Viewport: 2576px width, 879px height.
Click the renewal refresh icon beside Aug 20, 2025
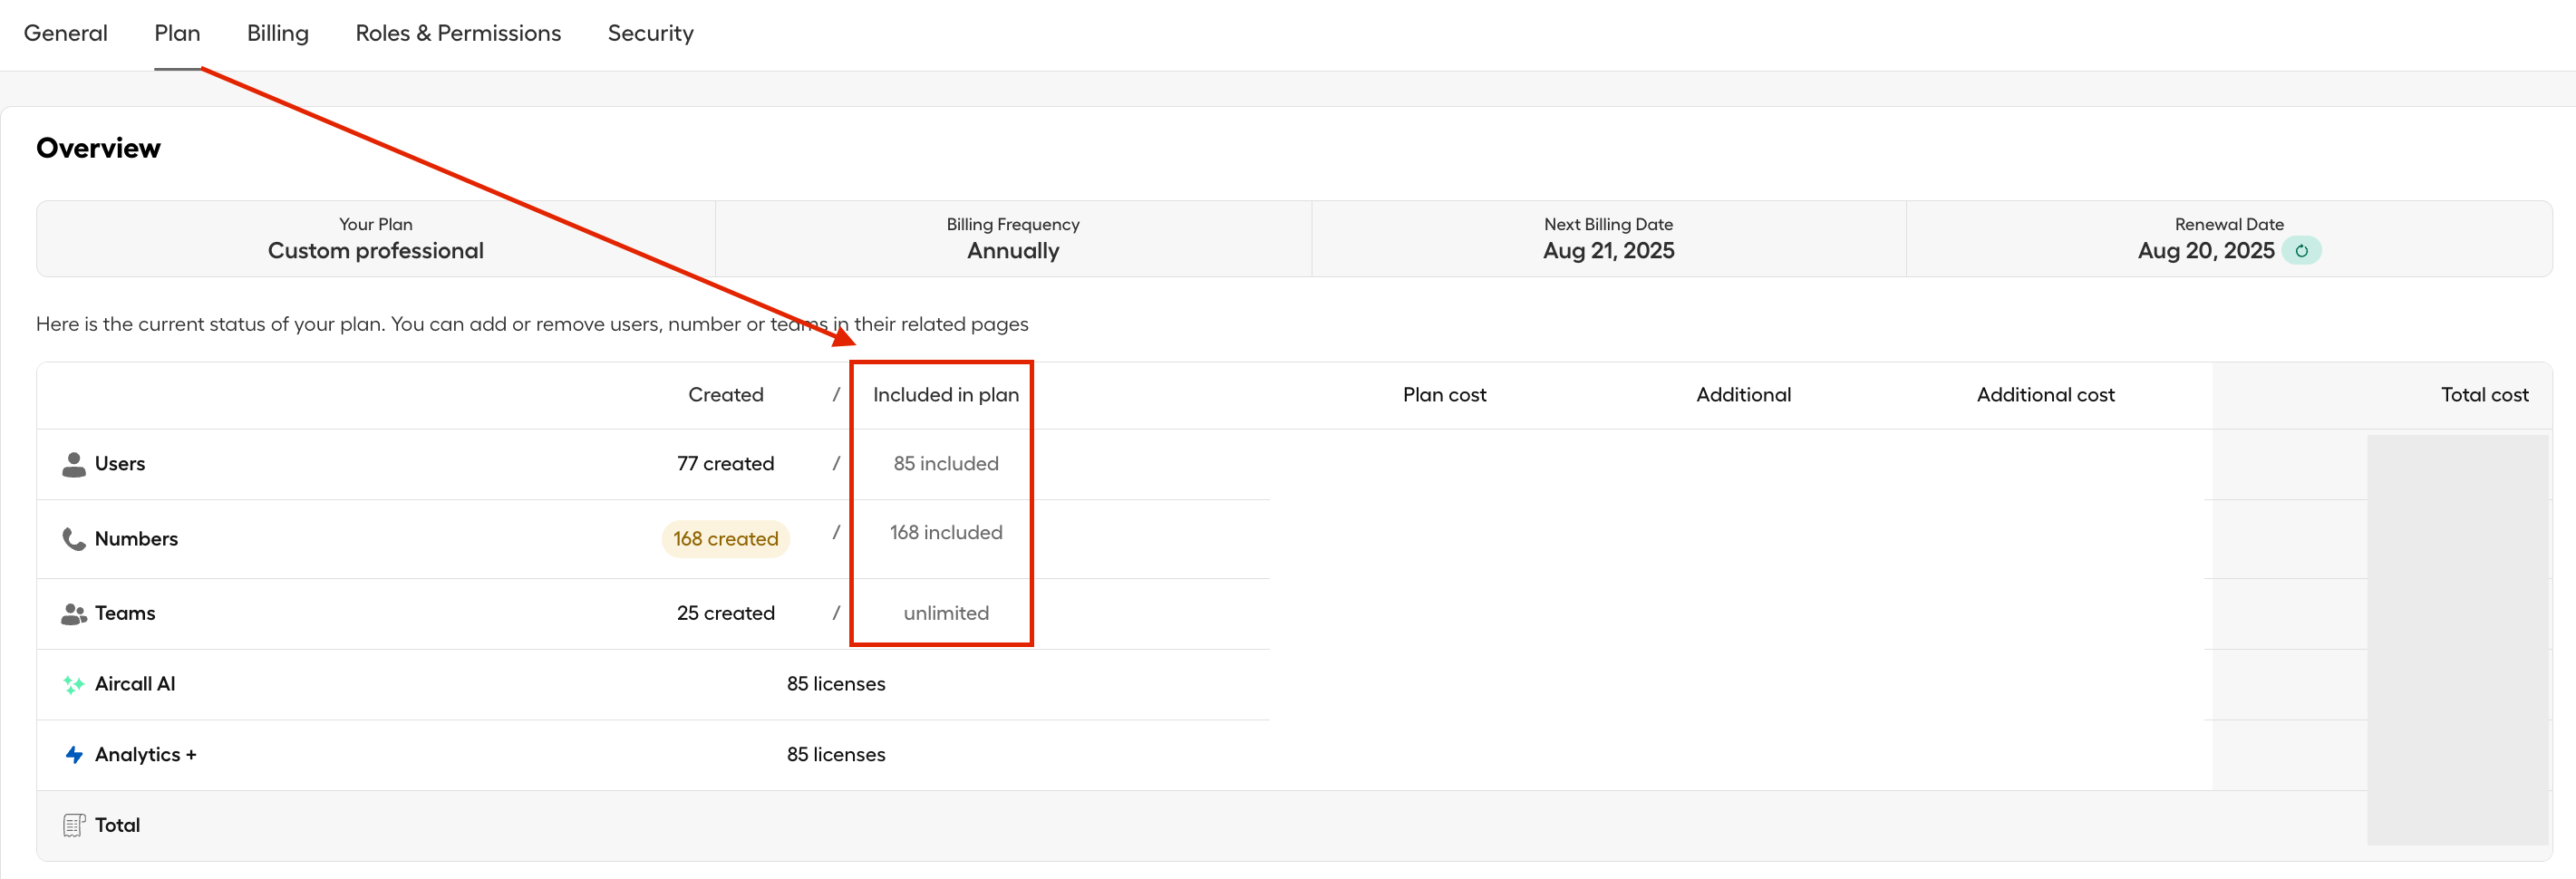point(2301,251)
